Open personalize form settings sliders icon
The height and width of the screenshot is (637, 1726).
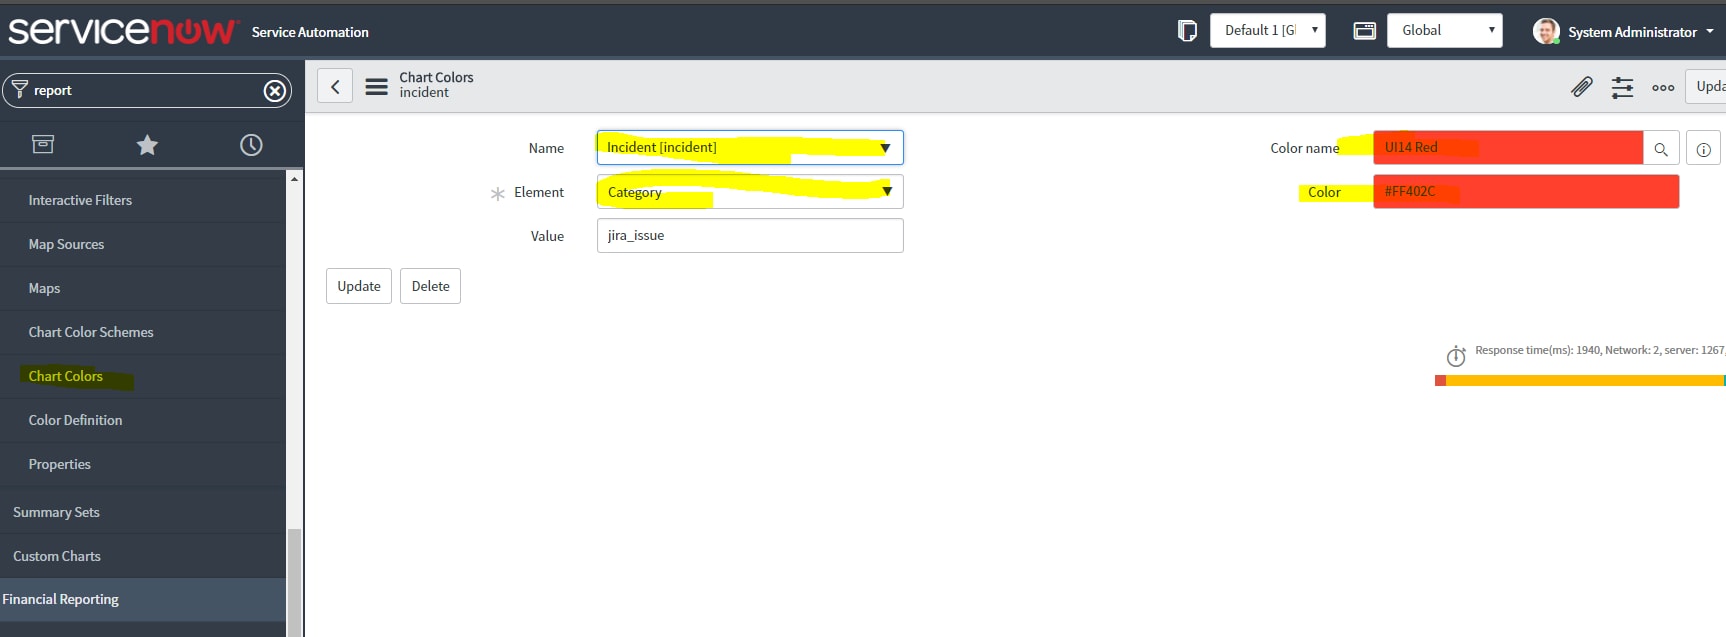[x=1622, y=87]
